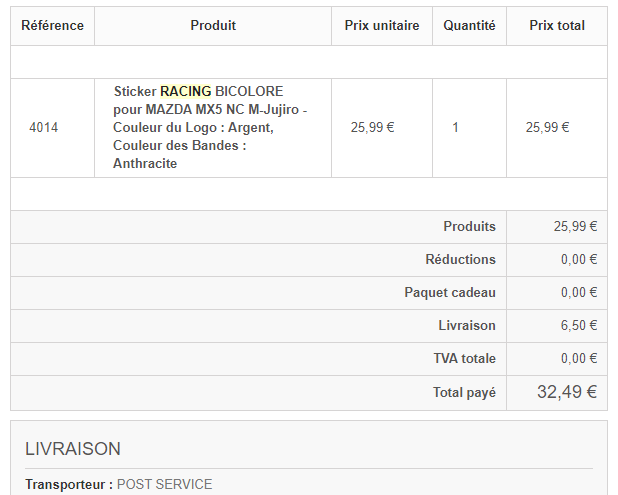Viewport: 618px width, 495px height.
Task: Click the Produits subtotal label
Action: (469, 227)
